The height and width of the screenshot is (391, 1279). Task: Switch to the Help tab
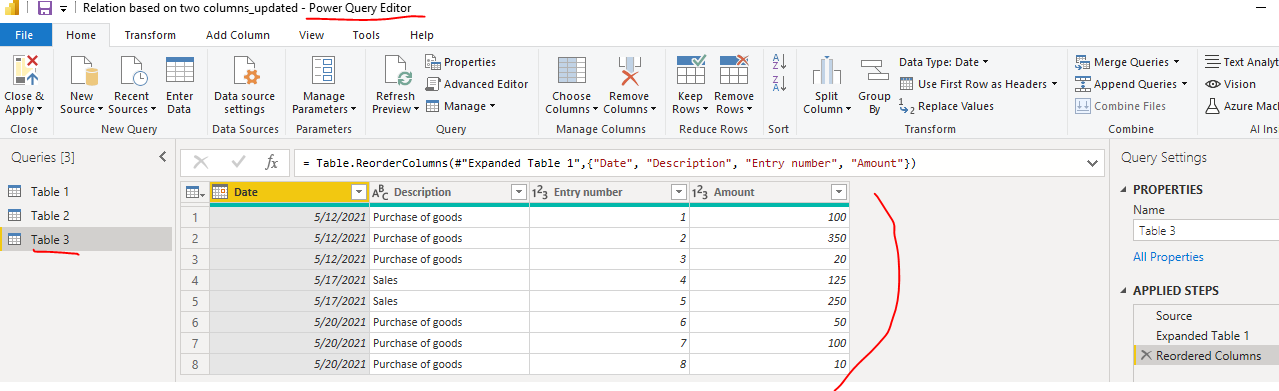[422, 35]
